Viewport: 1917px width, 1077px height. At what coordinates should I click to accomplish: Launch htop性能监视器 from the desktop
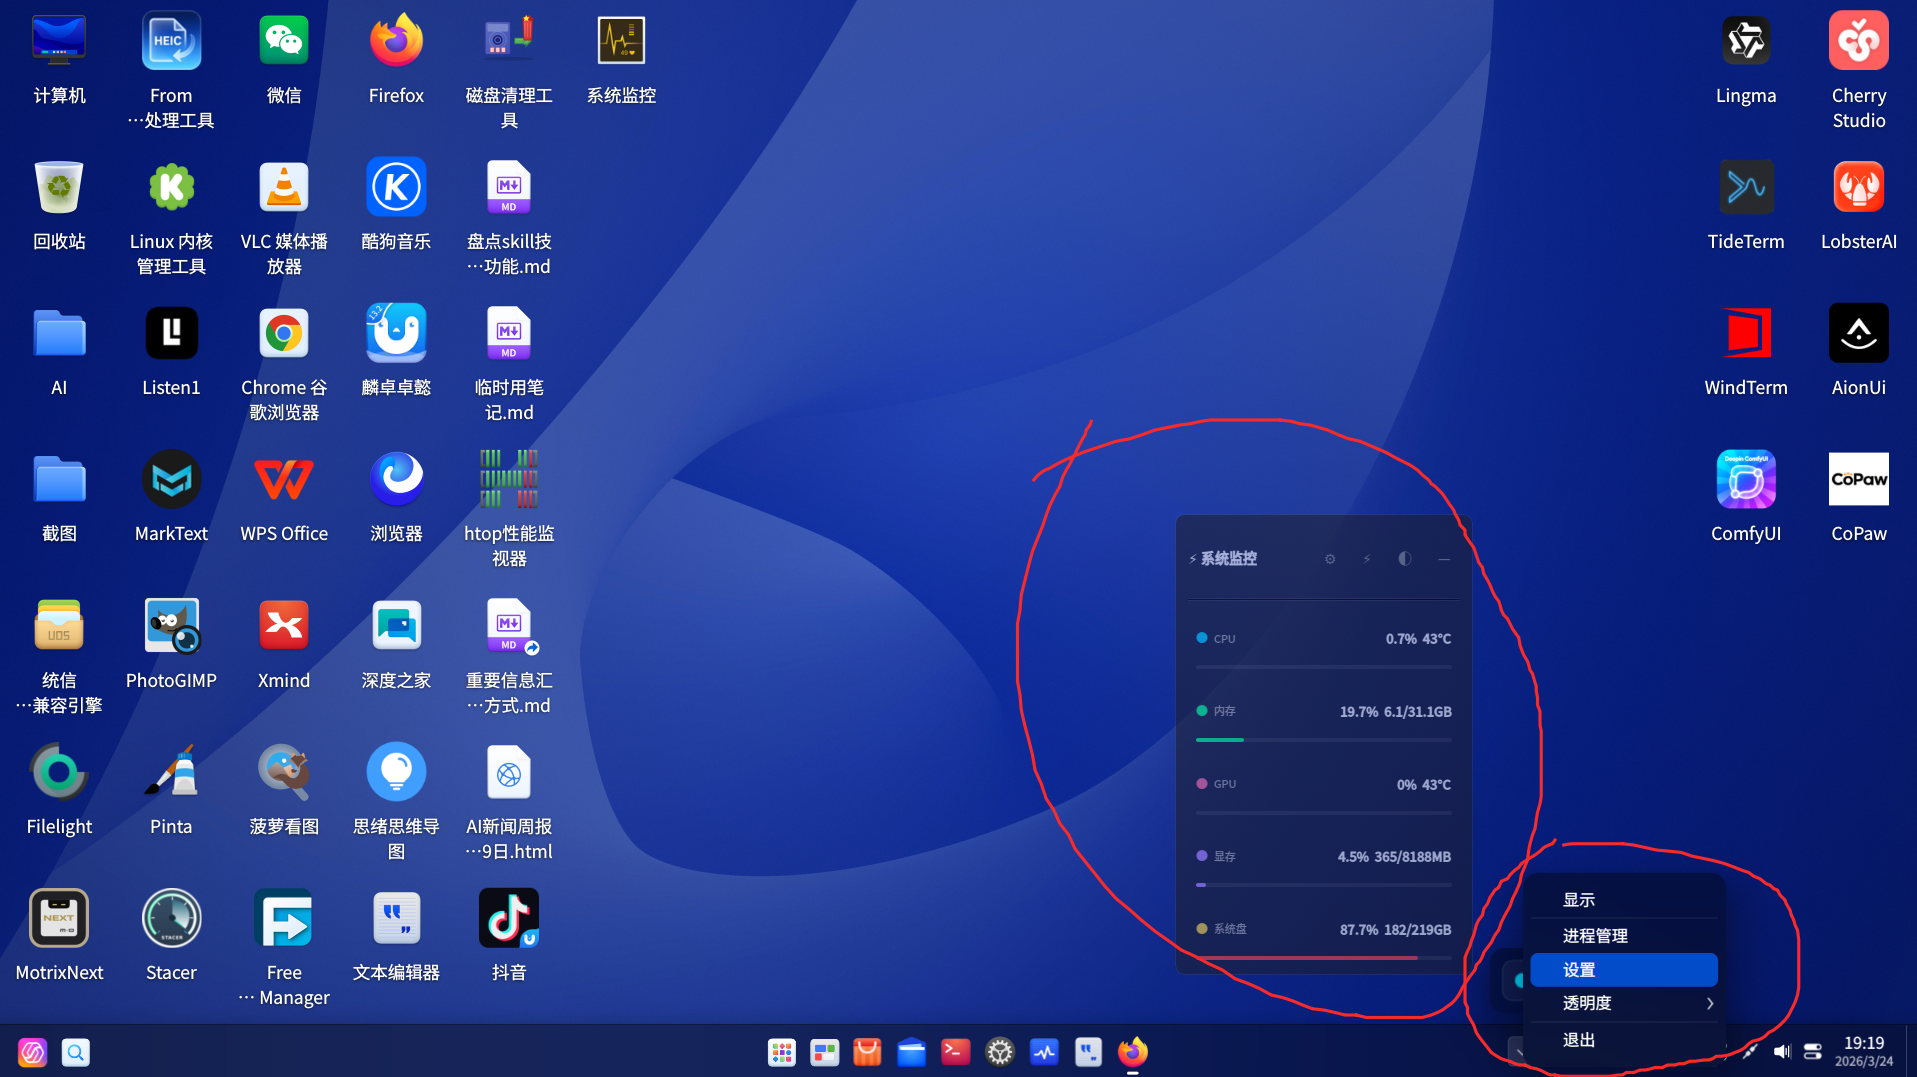coord(508,480)
